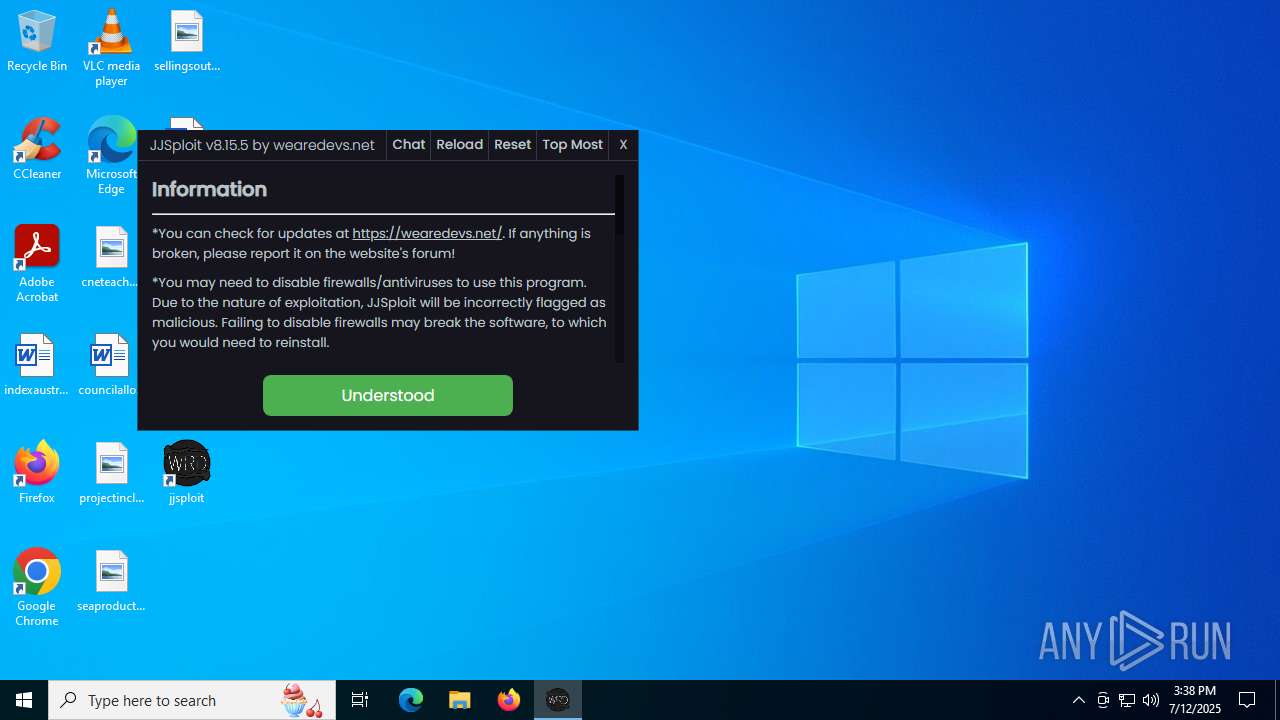
Task: Select the cneteach file icon
Action: (111, 258)
